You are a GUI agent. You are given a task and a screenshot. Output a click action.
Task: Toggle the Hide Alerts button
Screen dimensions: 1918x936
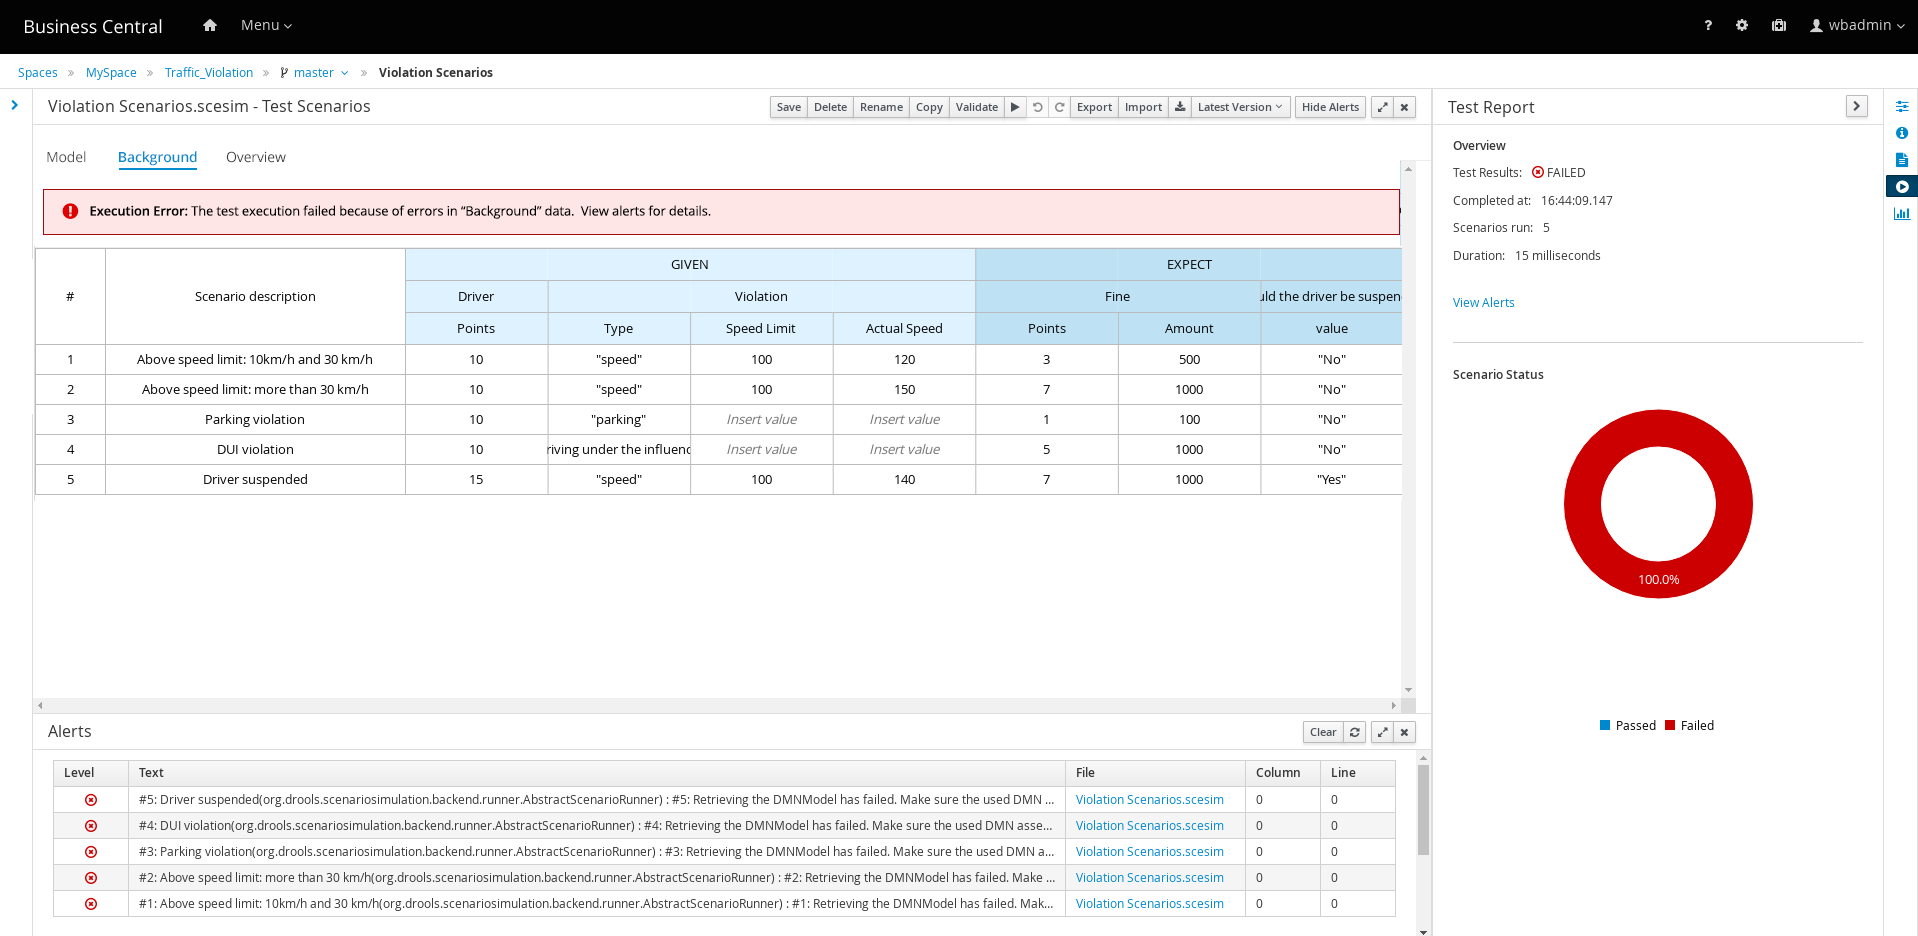coord(1330,107)
